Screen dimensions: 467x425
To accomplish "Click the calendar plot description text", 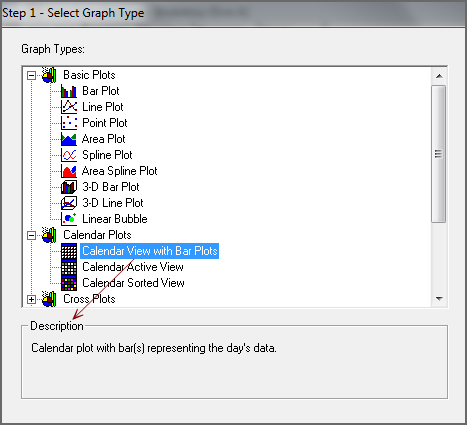I will [x=154, y=348].
